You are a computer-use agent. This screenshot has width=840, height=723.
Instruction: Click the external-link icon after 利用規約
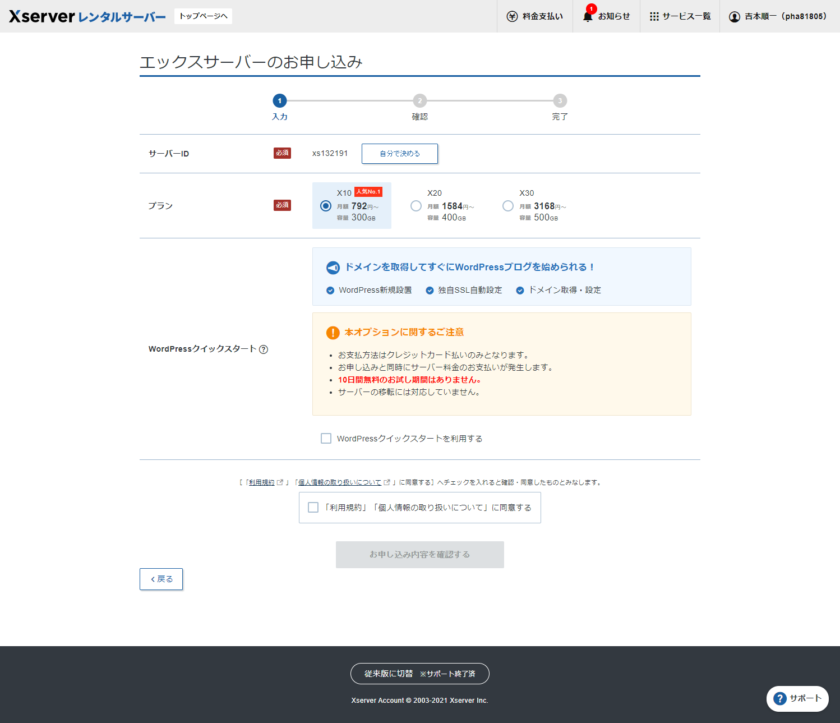point(280,483)
